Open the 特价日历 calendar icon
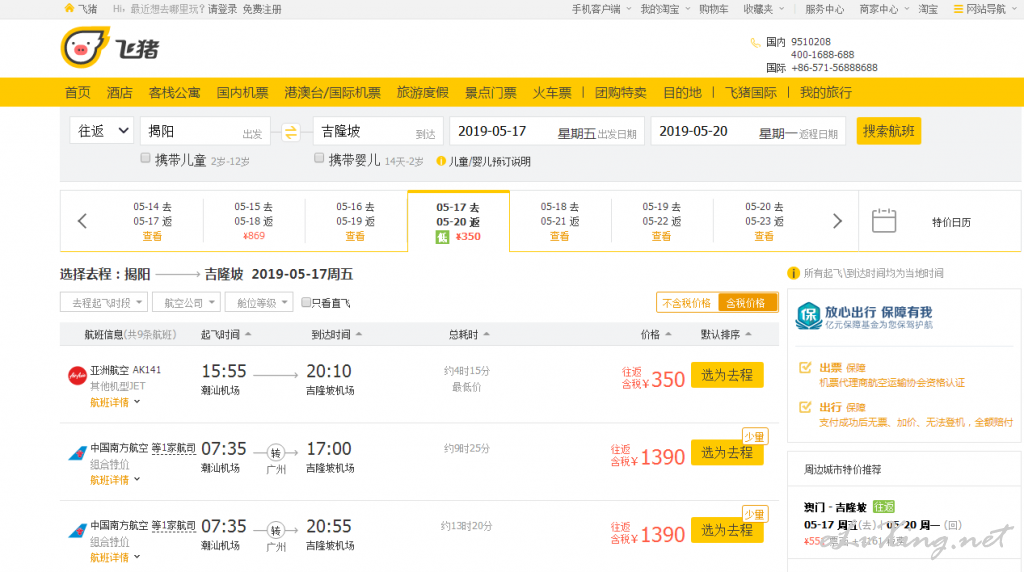Screen dimensions: 1024x572 click(x=884, y=221)
